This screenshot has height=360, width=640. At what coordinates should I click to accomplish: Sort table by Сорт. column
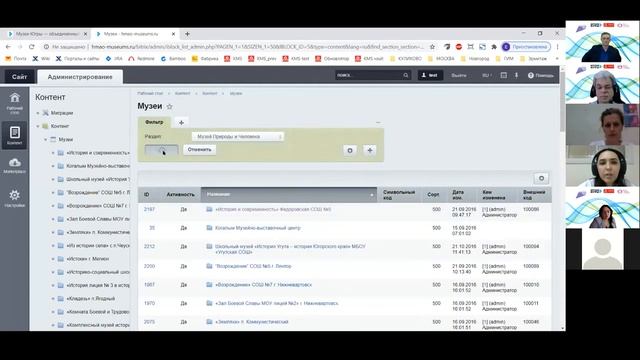433,195
